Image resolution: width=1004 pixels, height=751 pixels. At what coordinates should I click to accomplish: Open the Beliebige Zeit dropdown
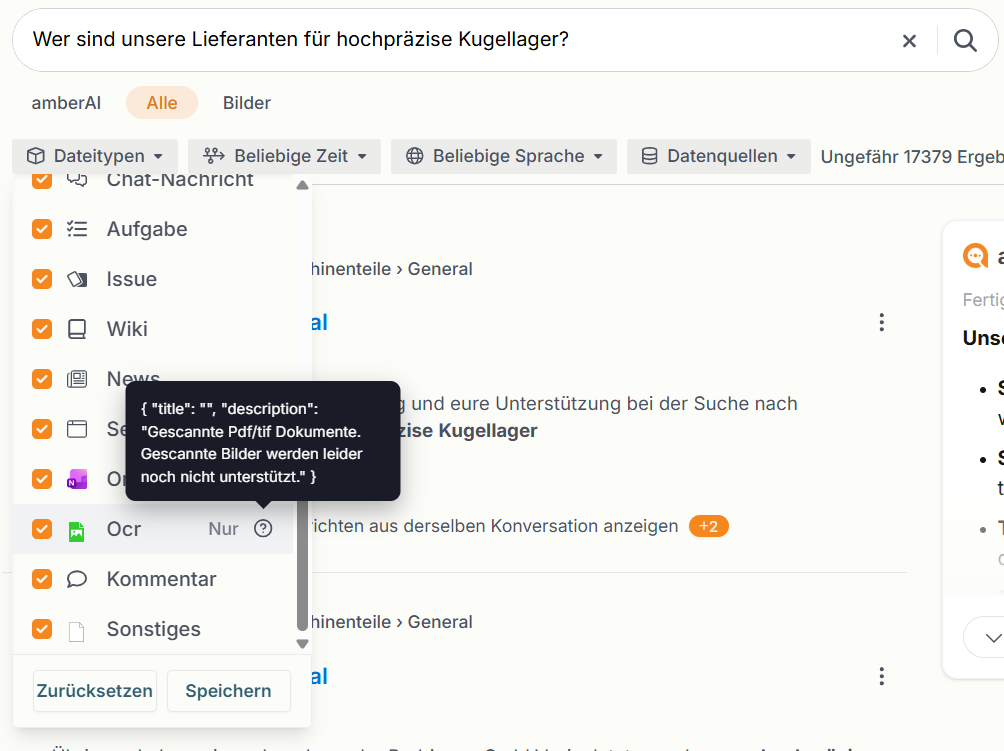coord(284,156)
